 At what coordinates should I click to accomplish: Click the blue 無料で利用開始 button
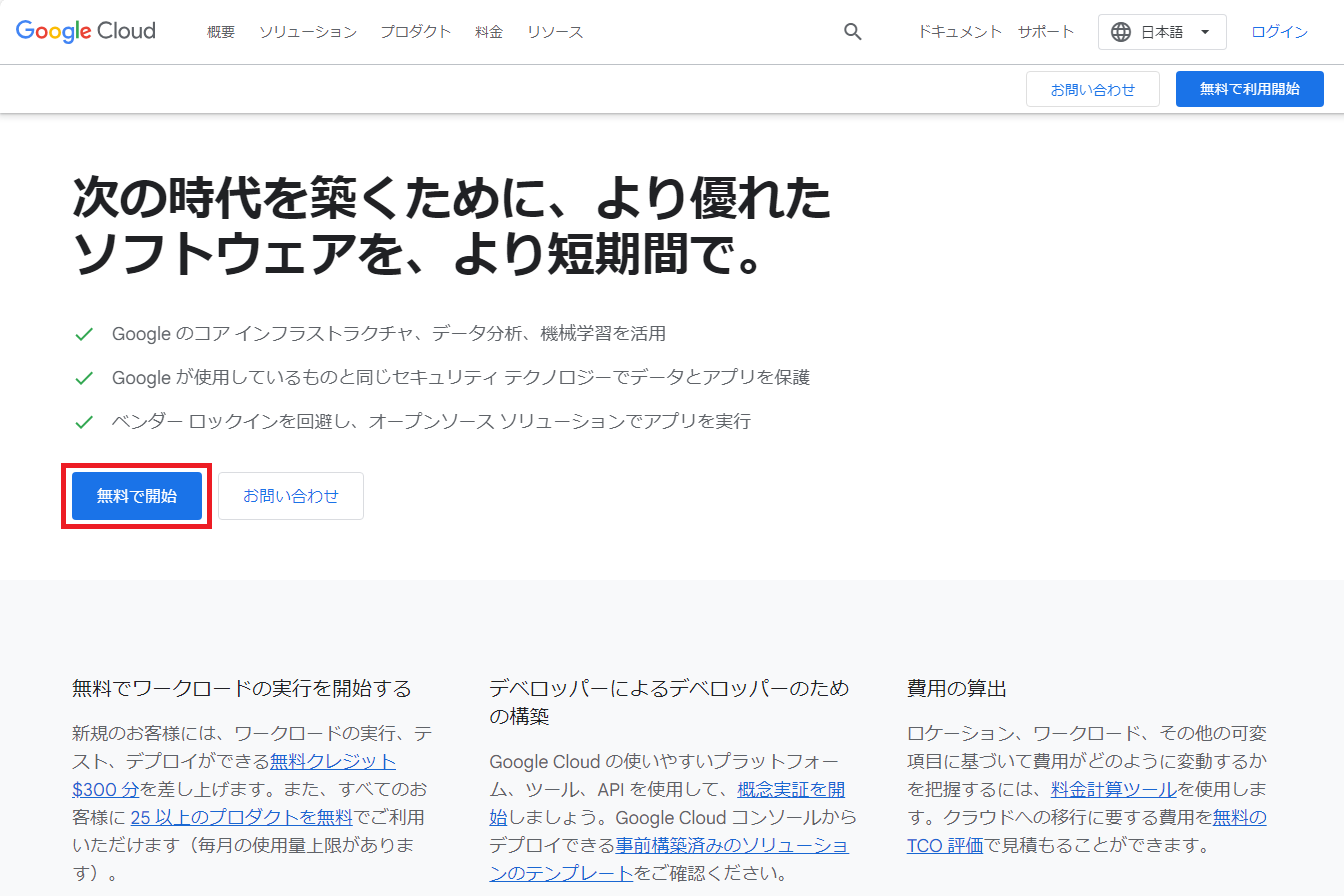pyautogui.click(x=1249, y=88)
